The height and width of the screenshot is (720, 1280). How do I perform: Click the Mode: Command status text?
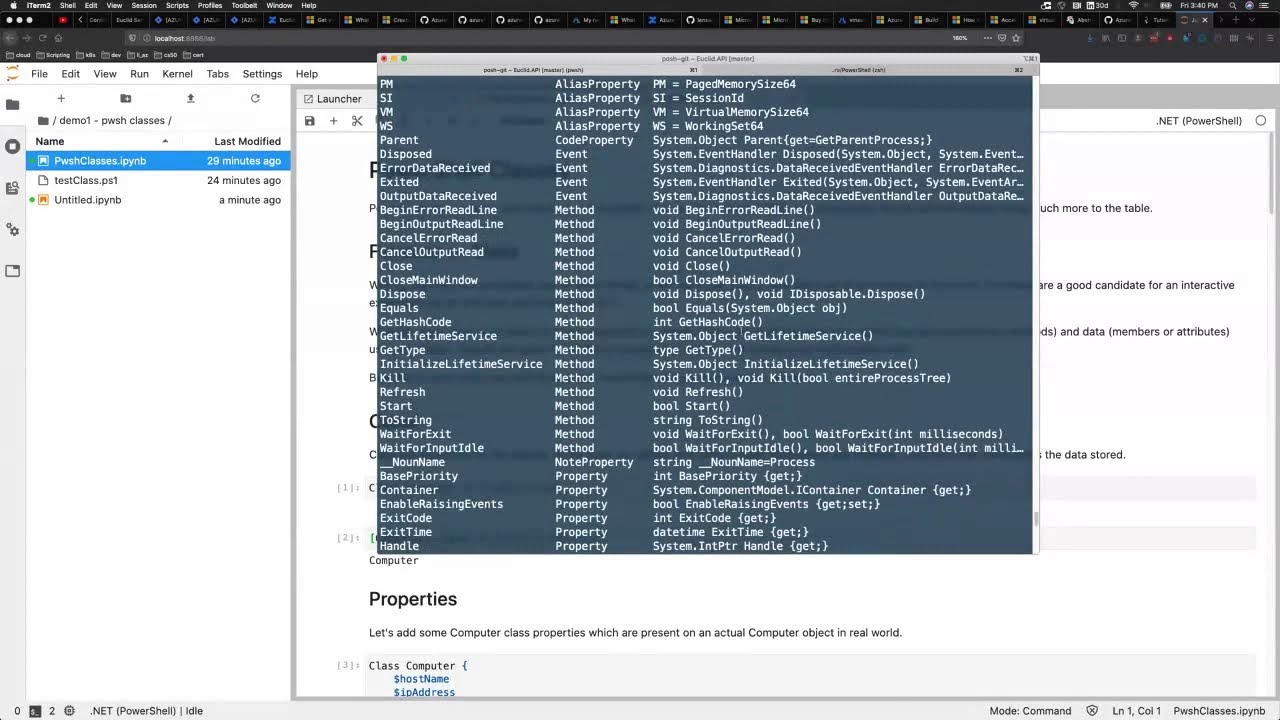[x=1030, y=711]
